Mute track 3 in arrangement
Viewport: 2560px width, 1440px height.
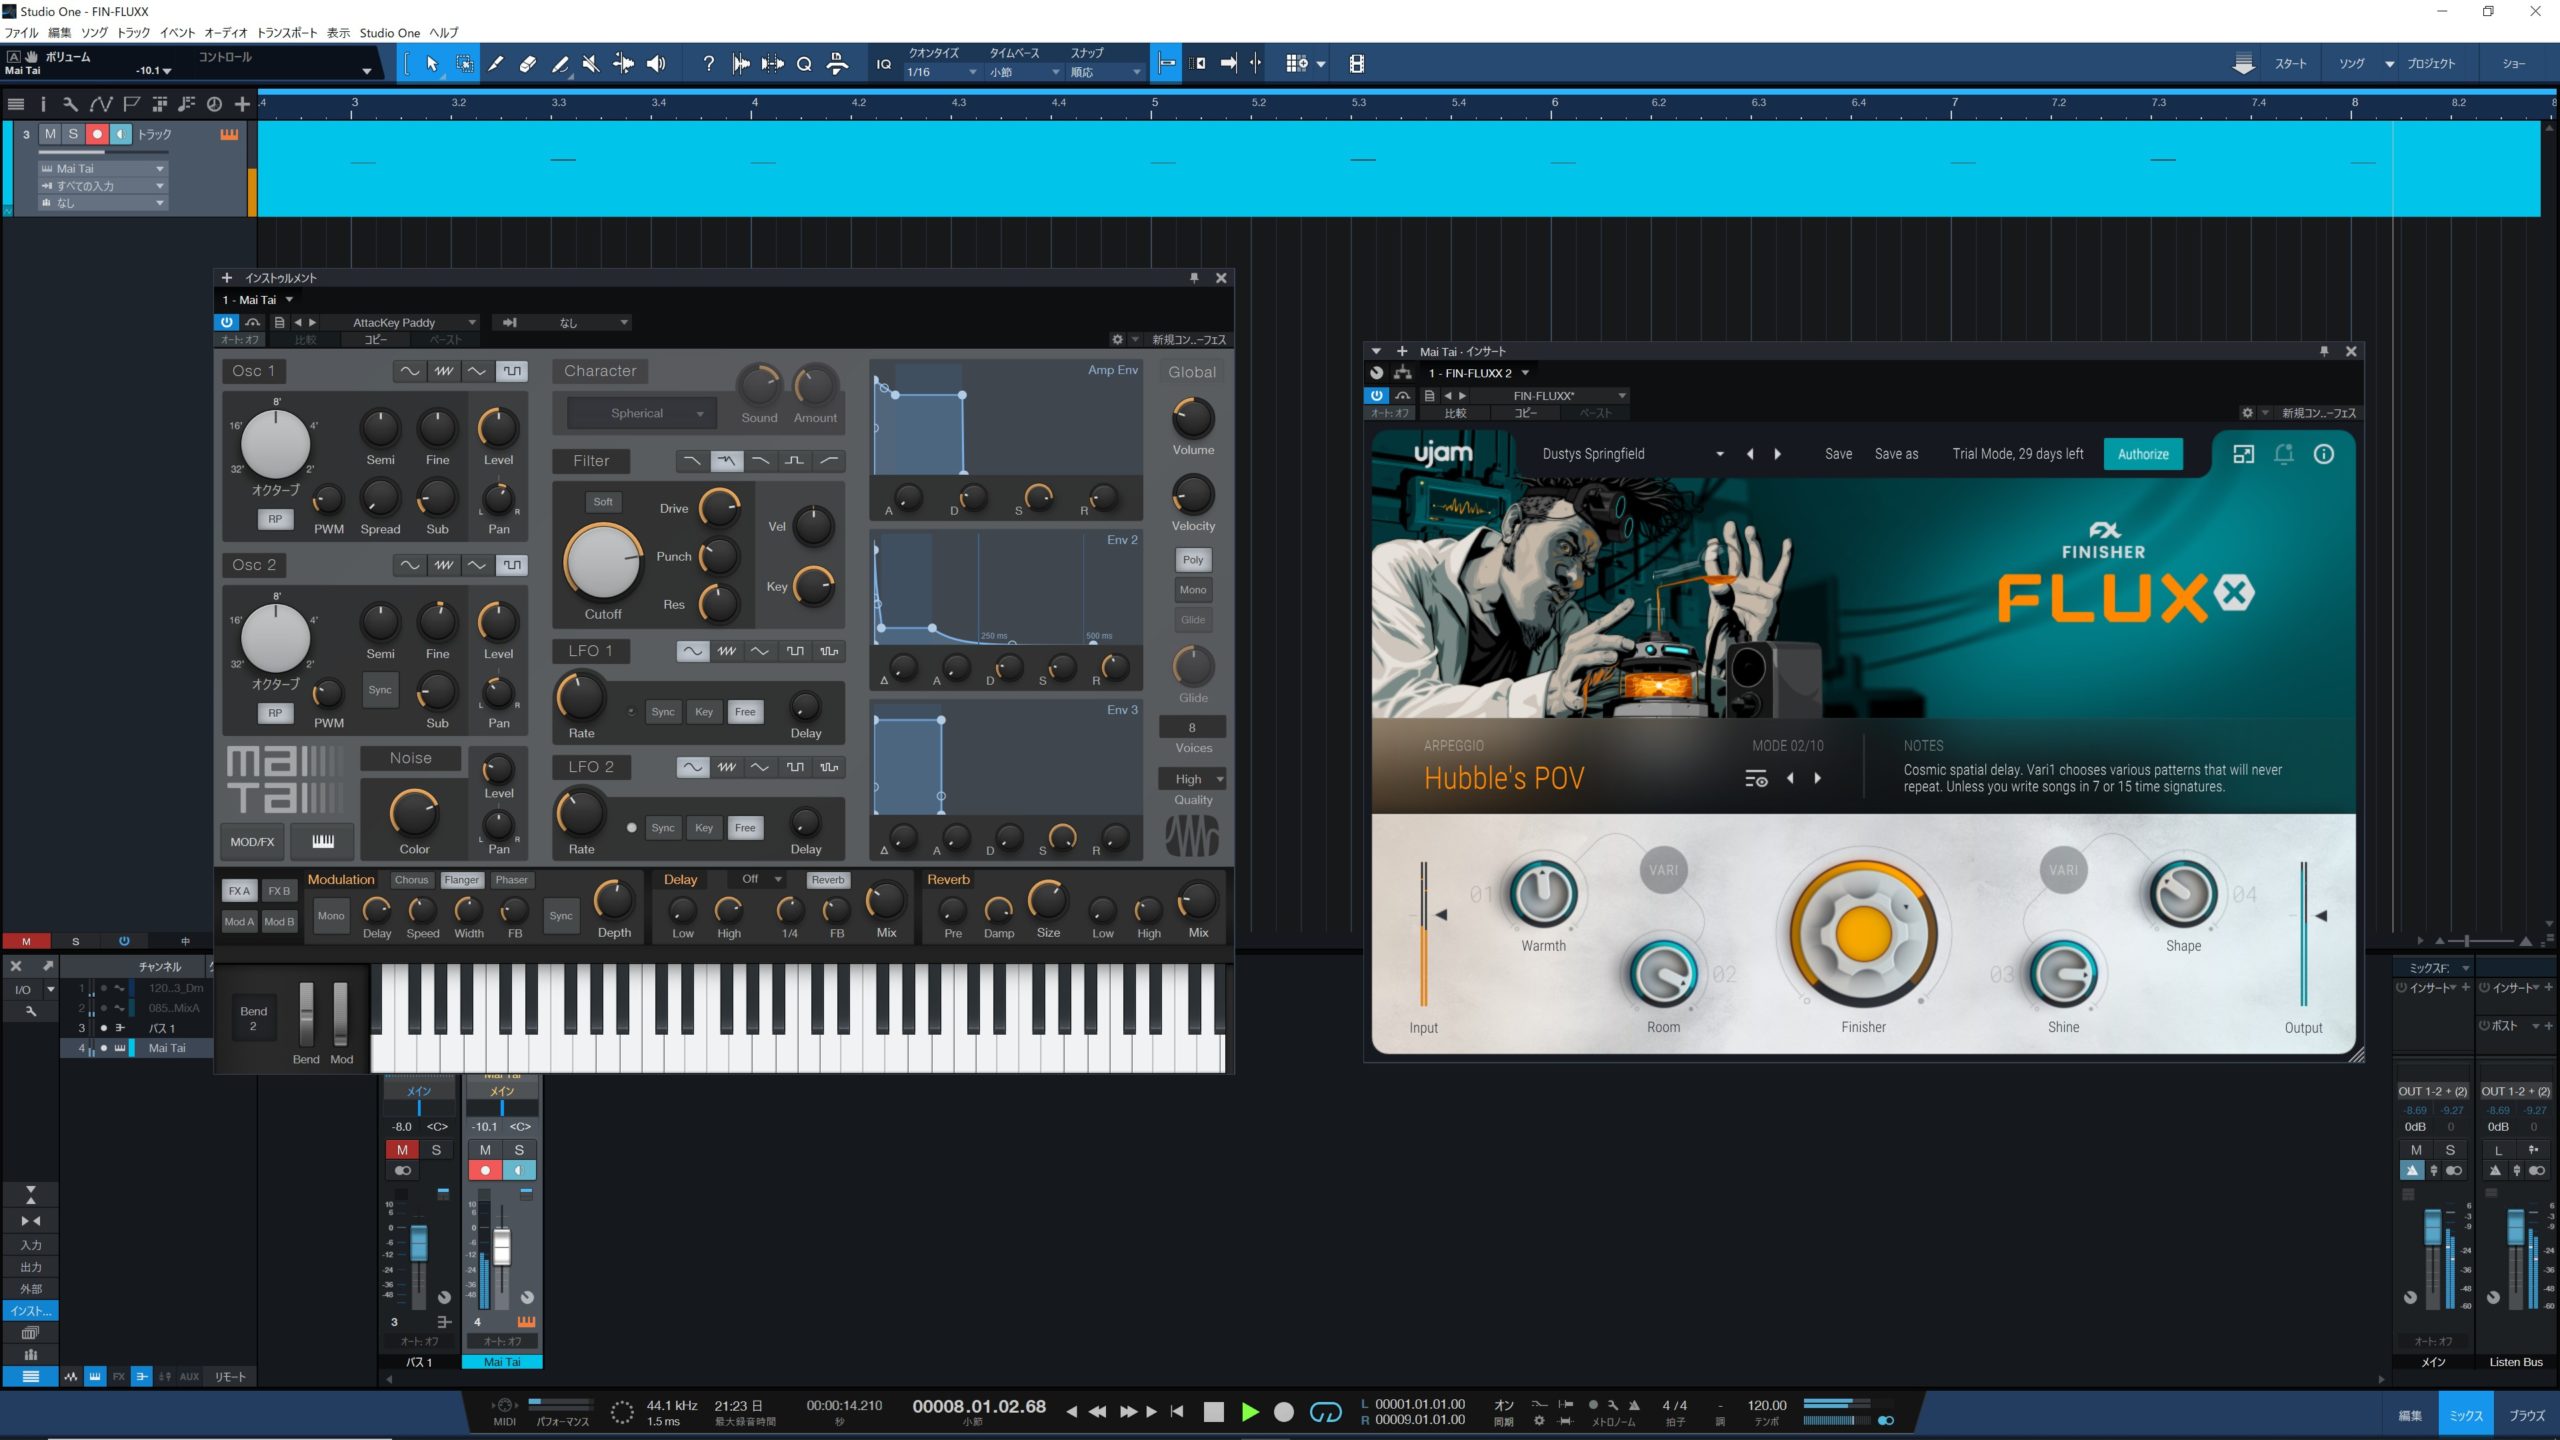click(x=50, y=134)
